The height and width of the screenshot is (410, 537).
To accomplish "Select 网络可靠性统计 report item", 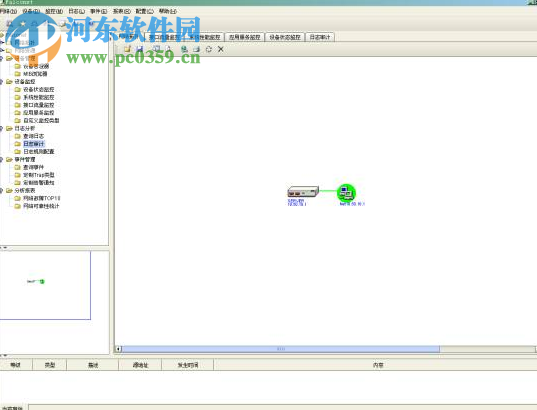I will click(41, 206).
